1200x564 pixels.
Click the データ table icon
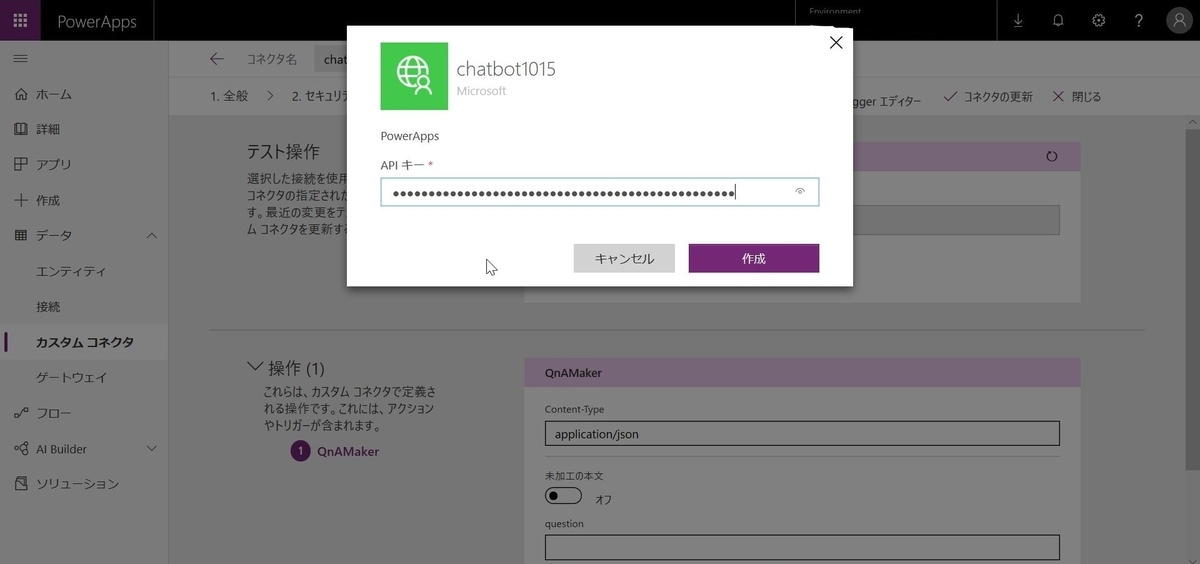coord(21,235)
